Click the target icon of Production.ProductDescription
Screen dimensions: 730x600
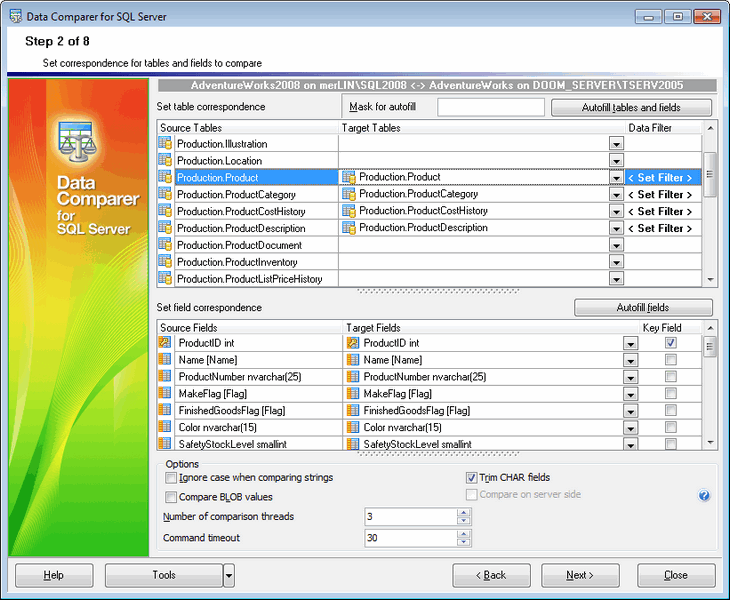coord(349,228)
